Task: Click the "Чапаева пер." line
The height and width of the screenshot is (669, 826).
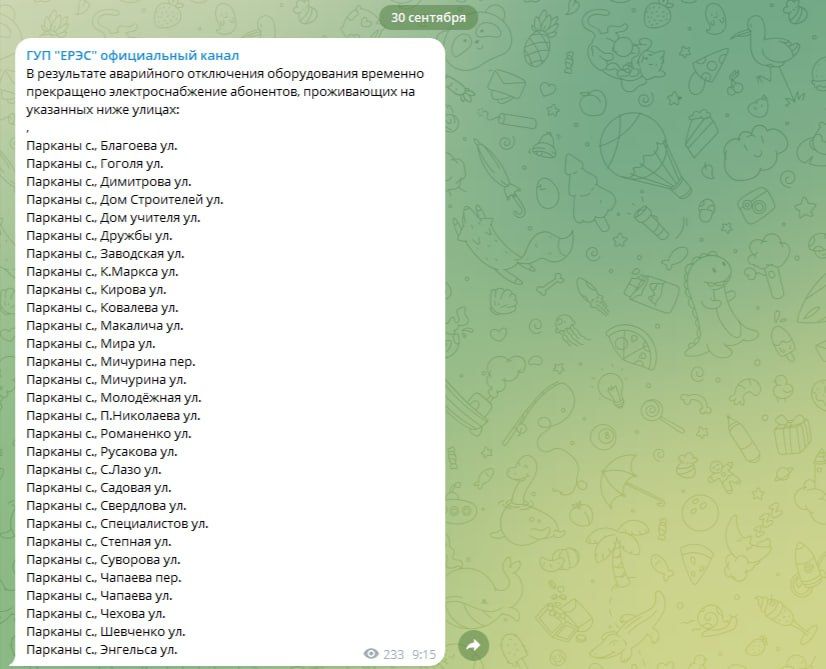Action: pyautogui.click(x=104, y=578)
